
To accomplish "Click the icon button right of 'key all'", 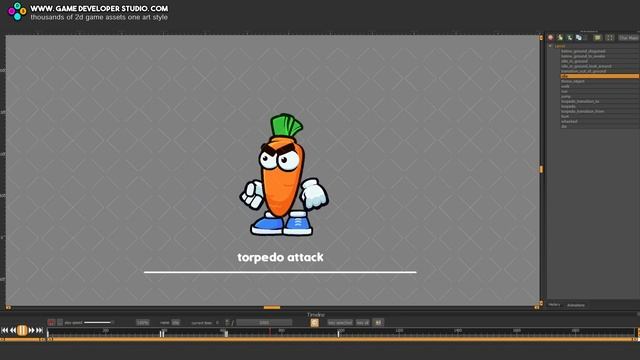I will pos(378,322).
